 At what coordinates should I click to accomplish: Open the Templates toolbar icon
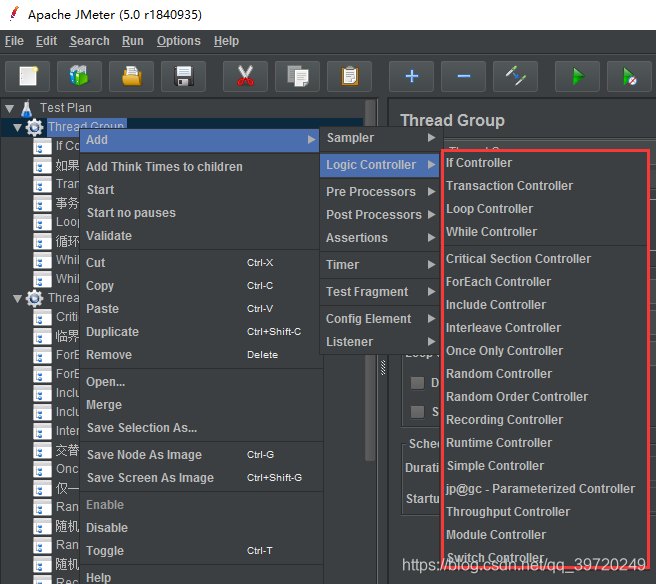click(79, 76)
